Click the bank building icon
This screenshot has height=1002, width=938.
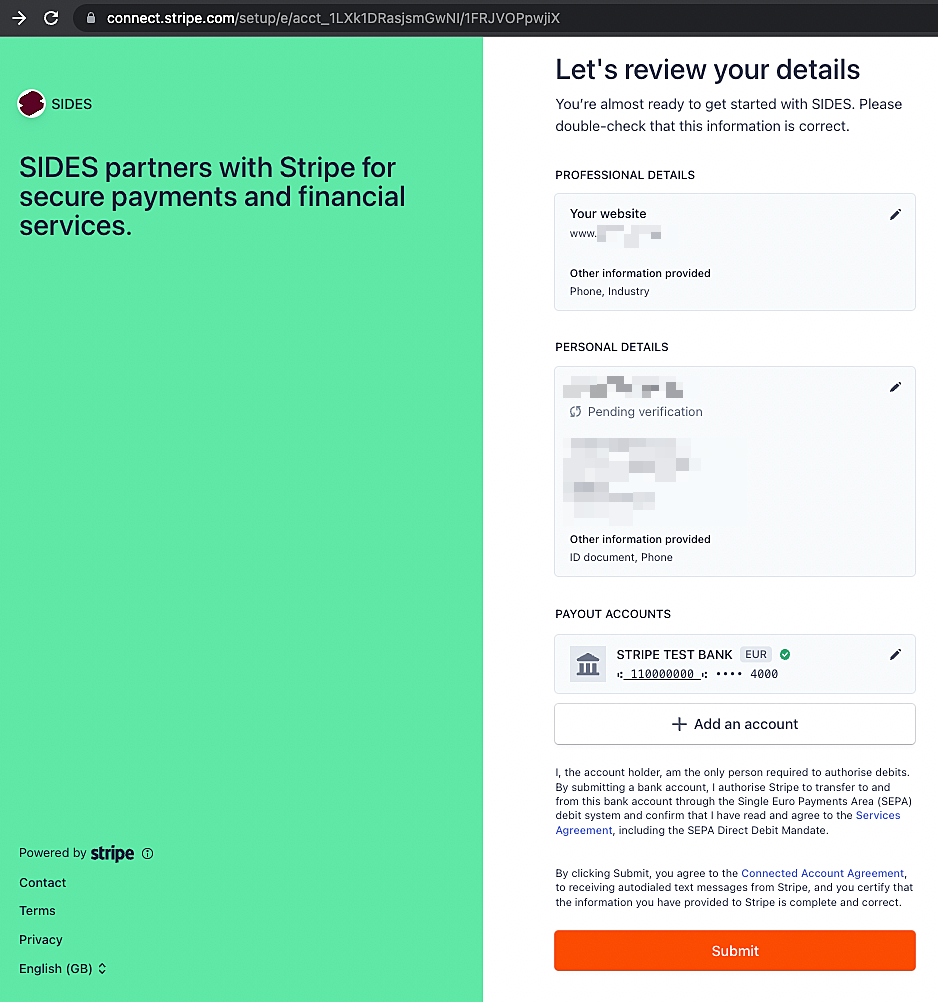(x=588, y=664)
